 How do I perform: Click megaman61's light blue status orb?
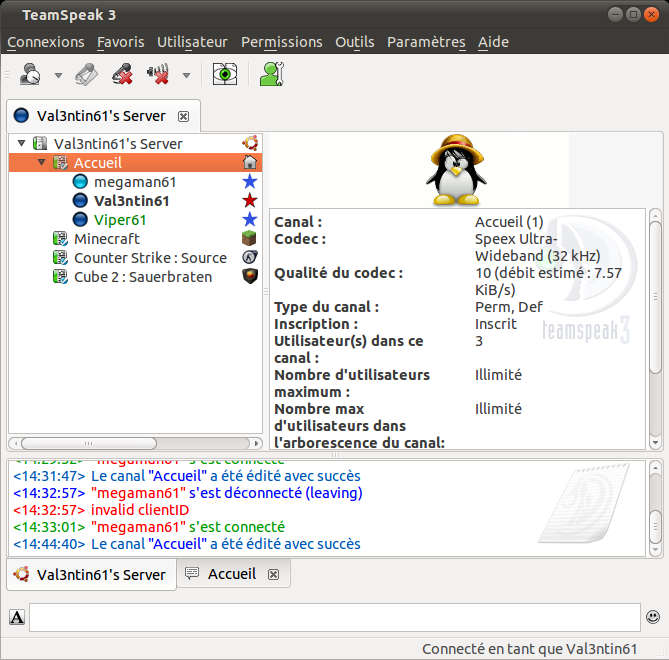pyautogui.click(x=80, y=181)
